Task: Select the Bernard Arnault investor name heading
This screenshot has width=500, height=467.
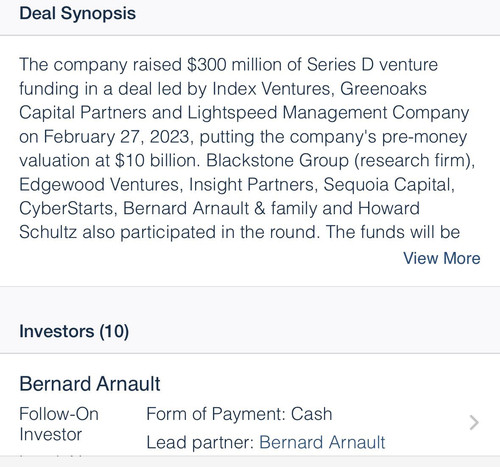Action: [x=90, y=384]
